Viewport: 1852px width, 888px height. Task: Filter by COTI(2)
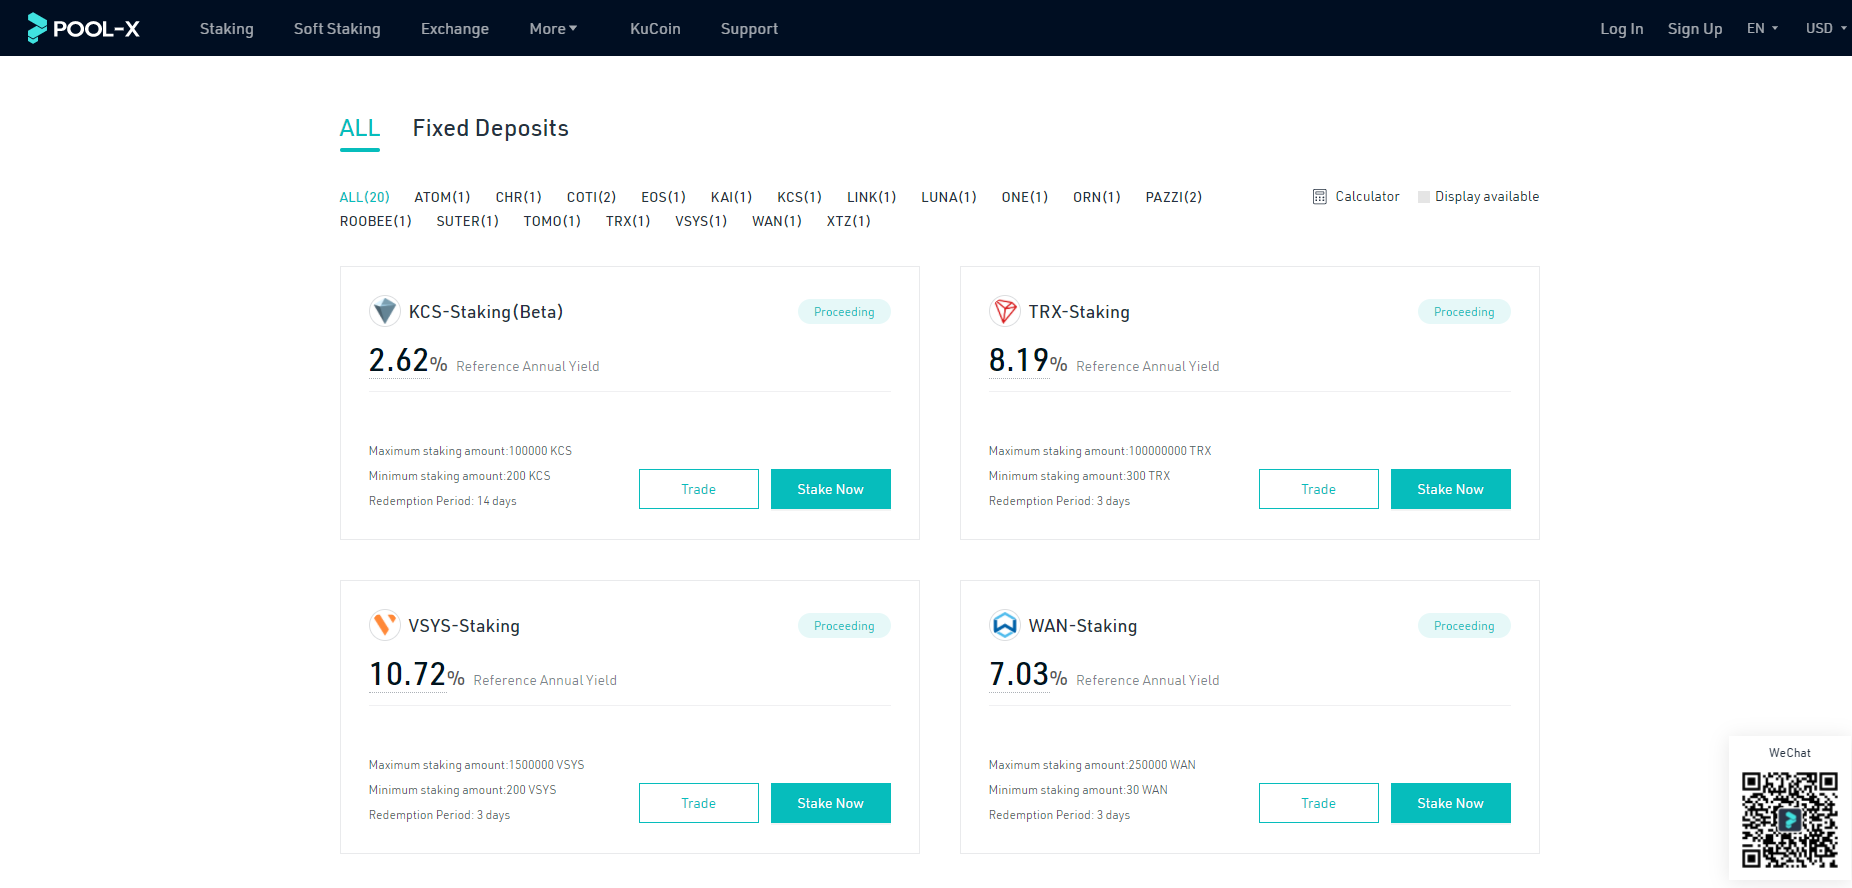pyautogui.click(x=591, y=197)
